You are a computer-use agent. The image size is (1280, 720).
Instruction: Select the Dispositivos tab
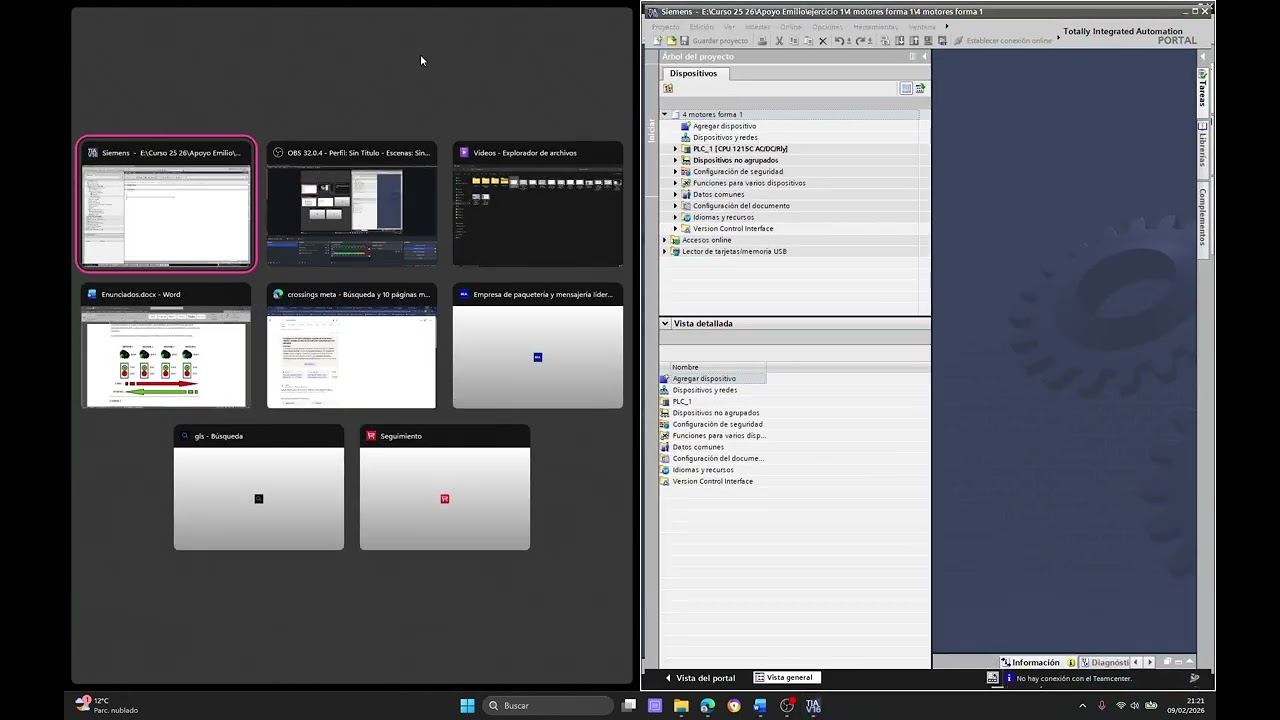pyautogui.click(x=693, y=73)
